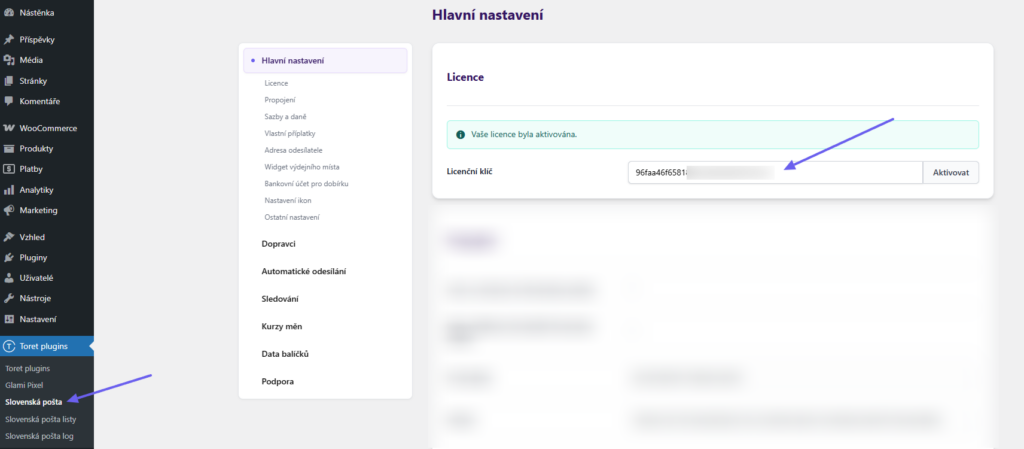Click the Nástroje wrench icon
Viewport: 1024px width, 449px height.
coord(9,298)
